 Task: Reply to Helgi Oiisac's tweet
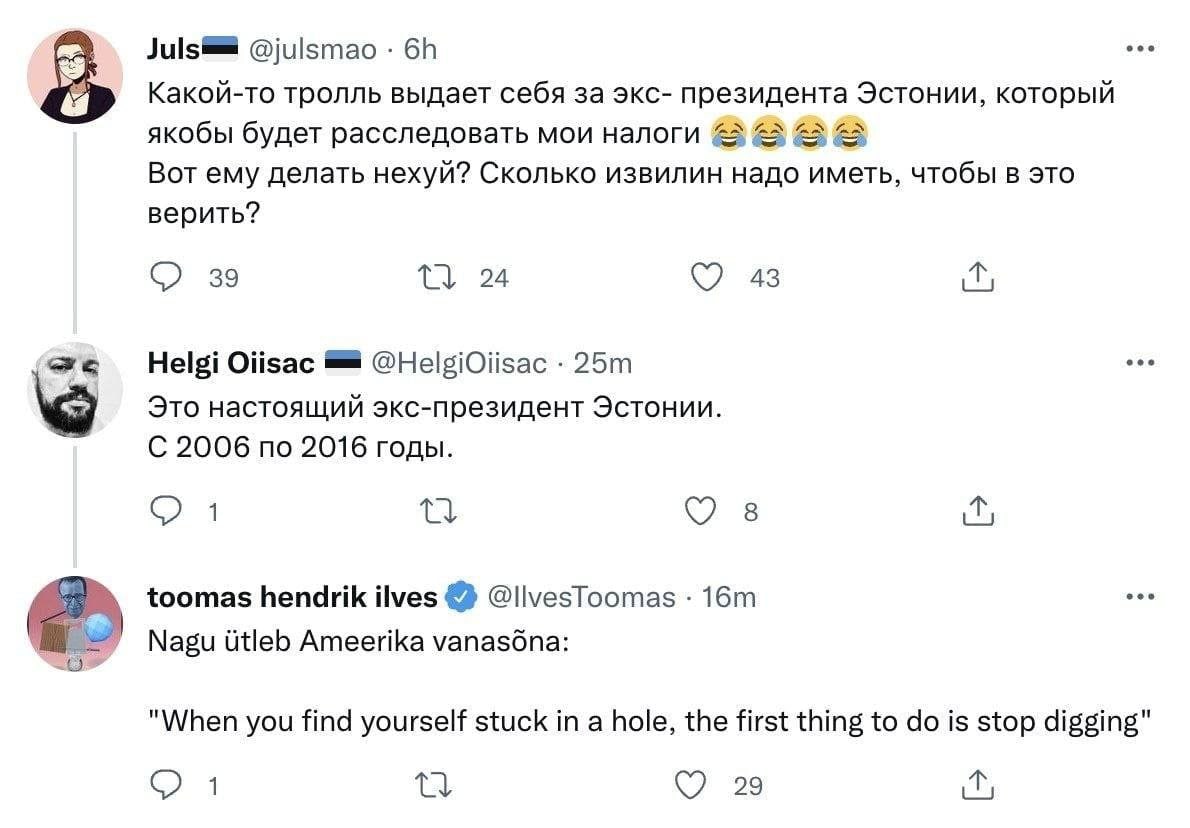click(163, 512)
